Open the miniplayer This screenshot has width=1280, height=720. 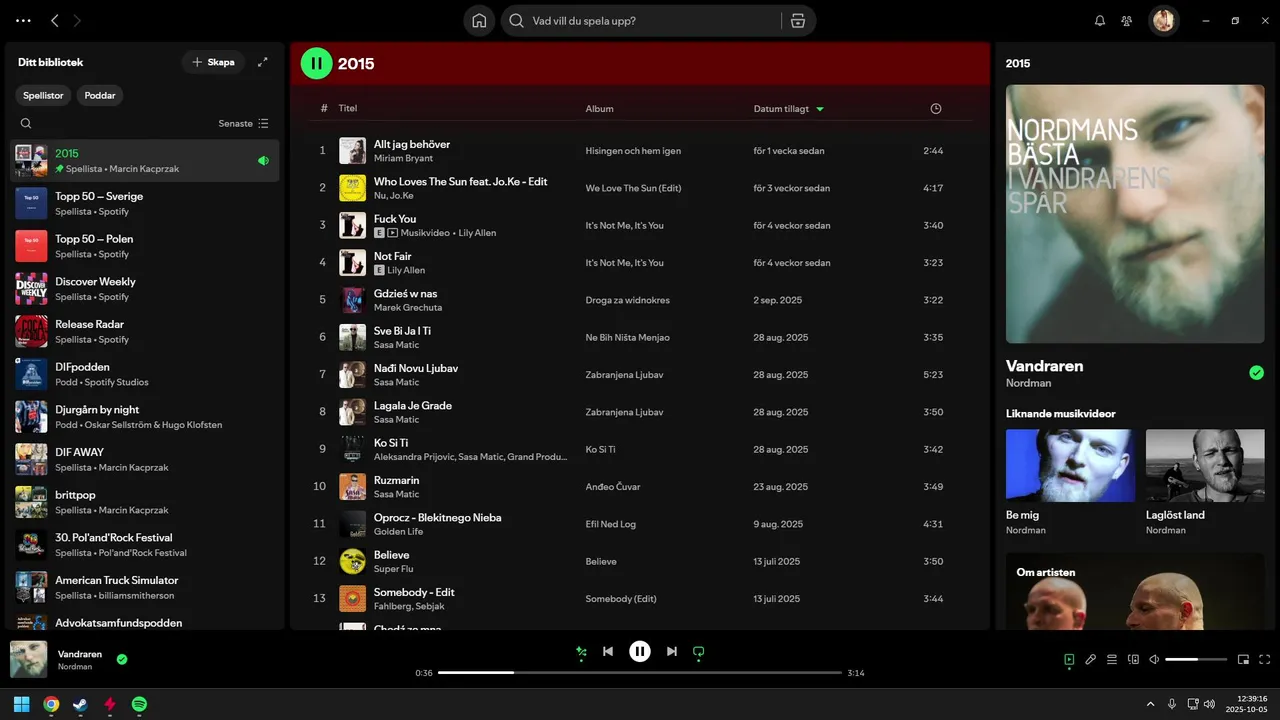1244,660
